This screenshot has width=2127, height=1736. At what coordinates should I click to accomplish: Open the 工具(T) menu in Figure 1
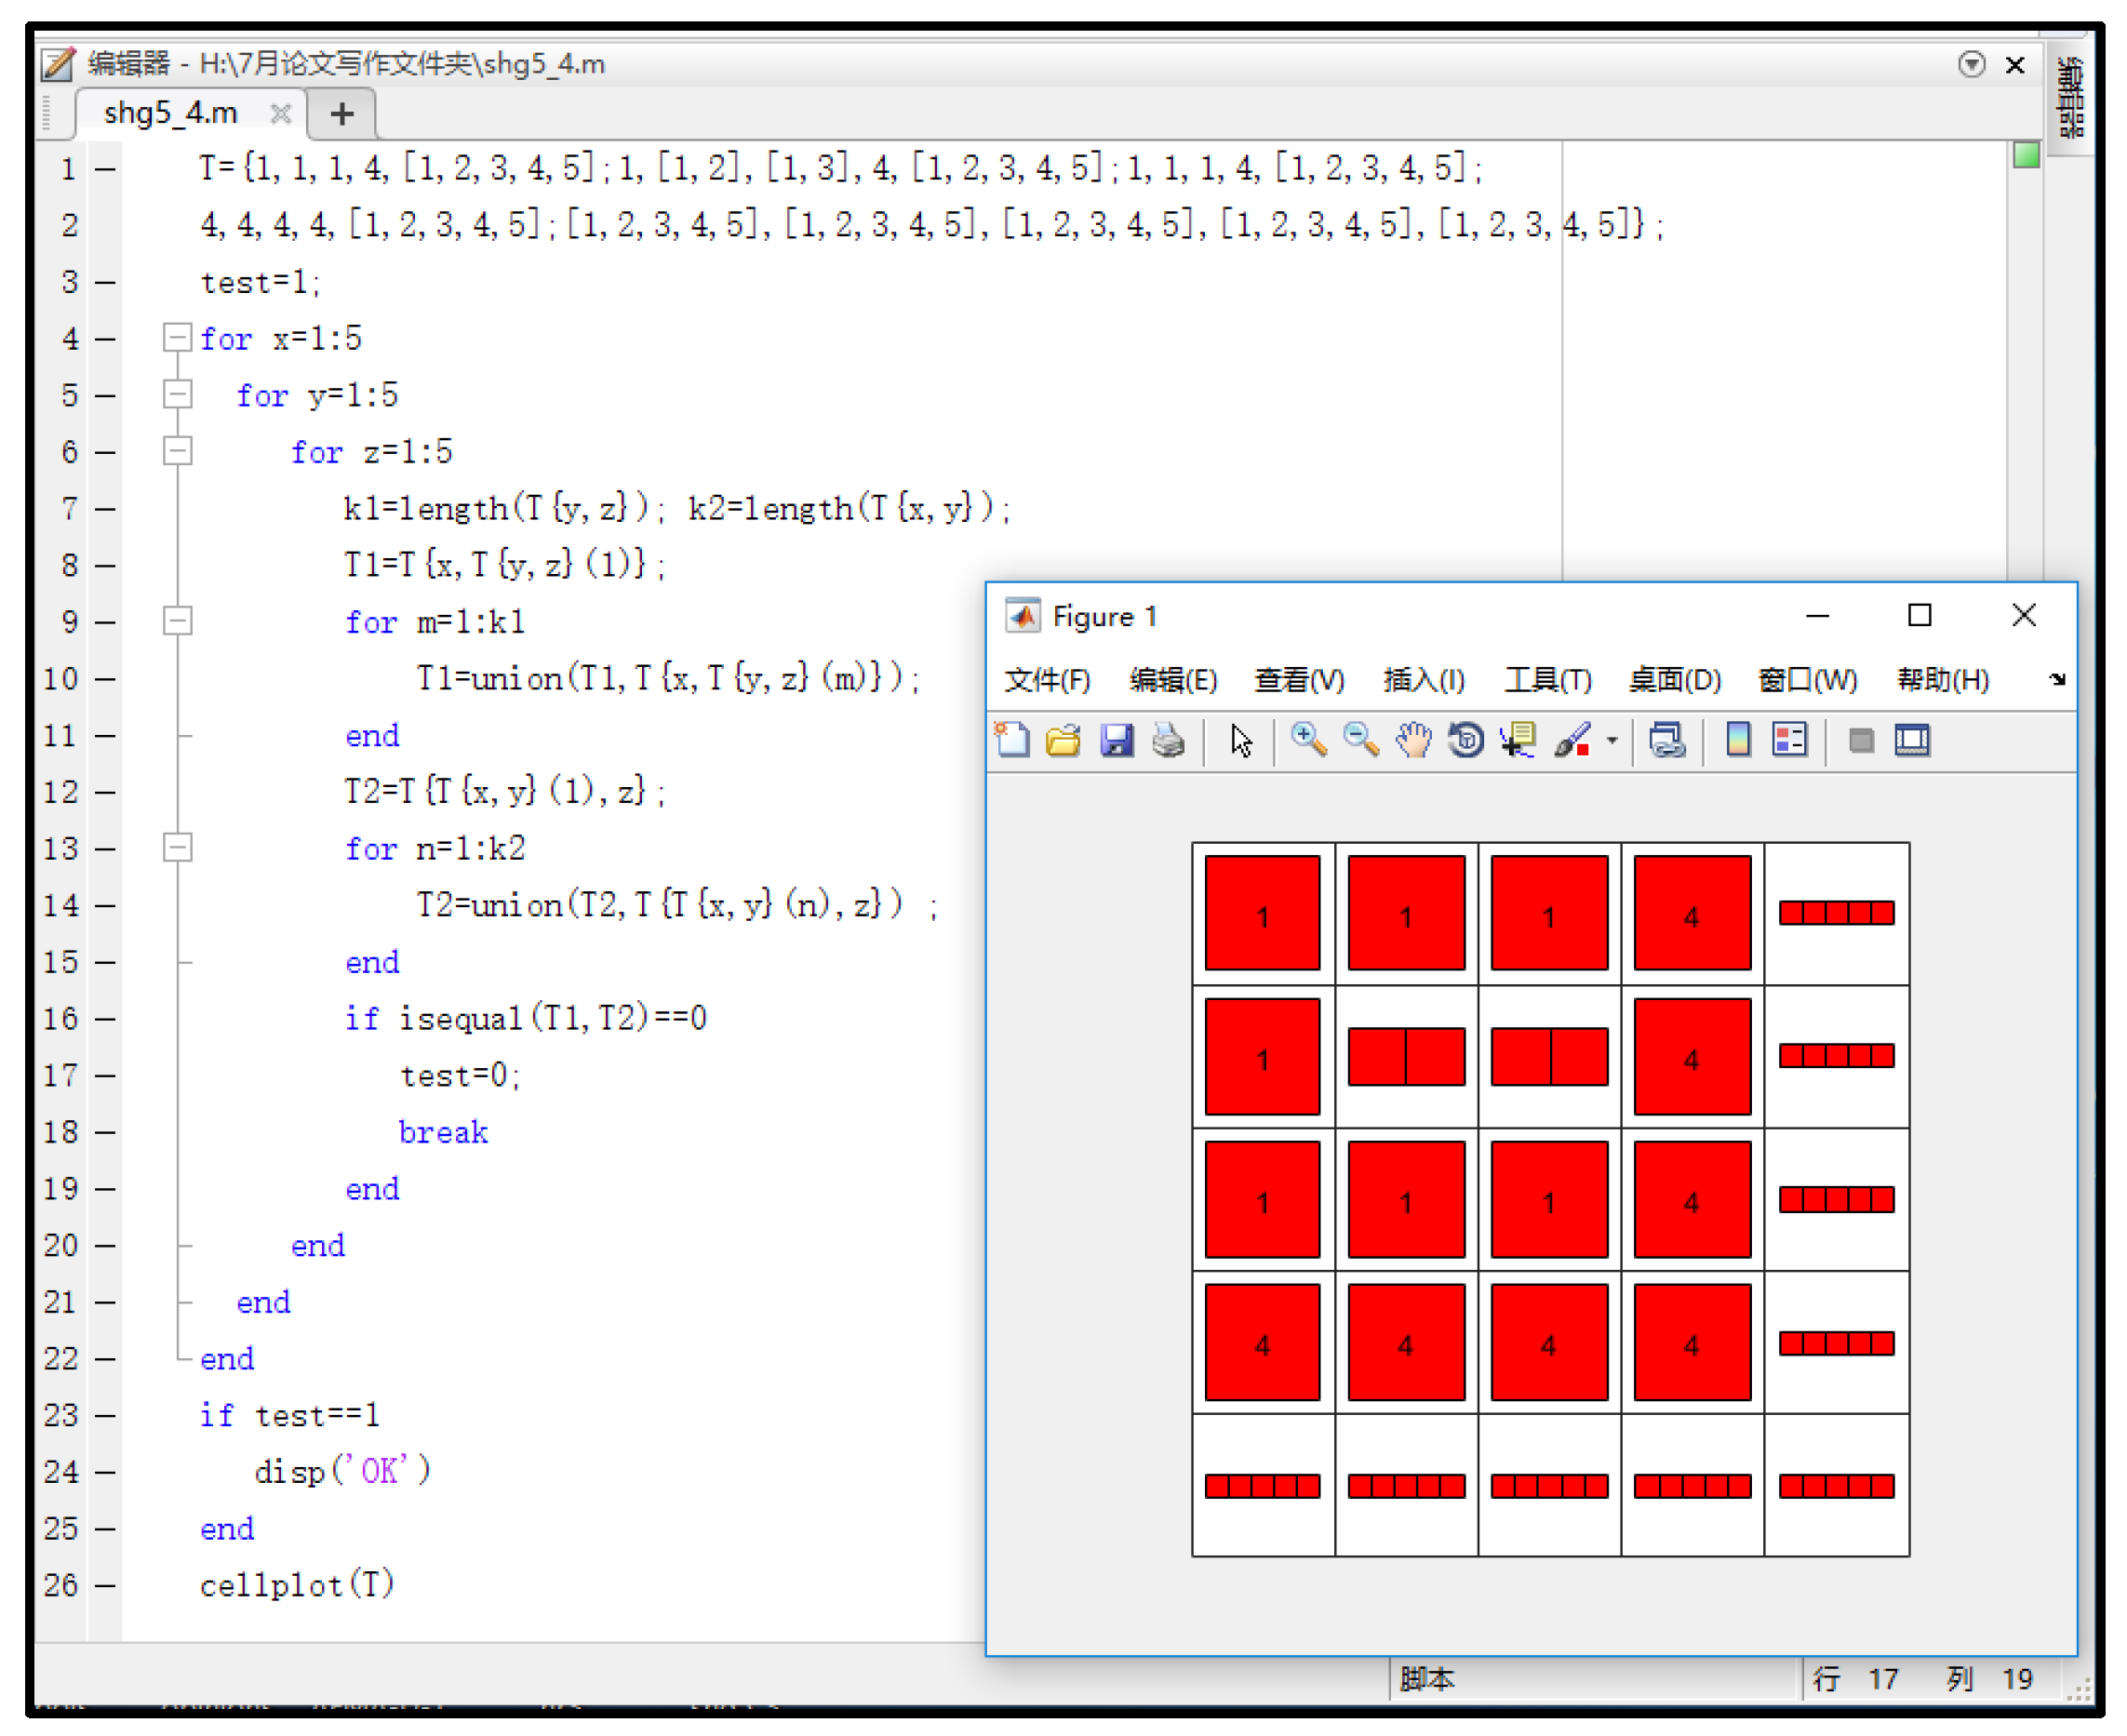click(1547, 680)
